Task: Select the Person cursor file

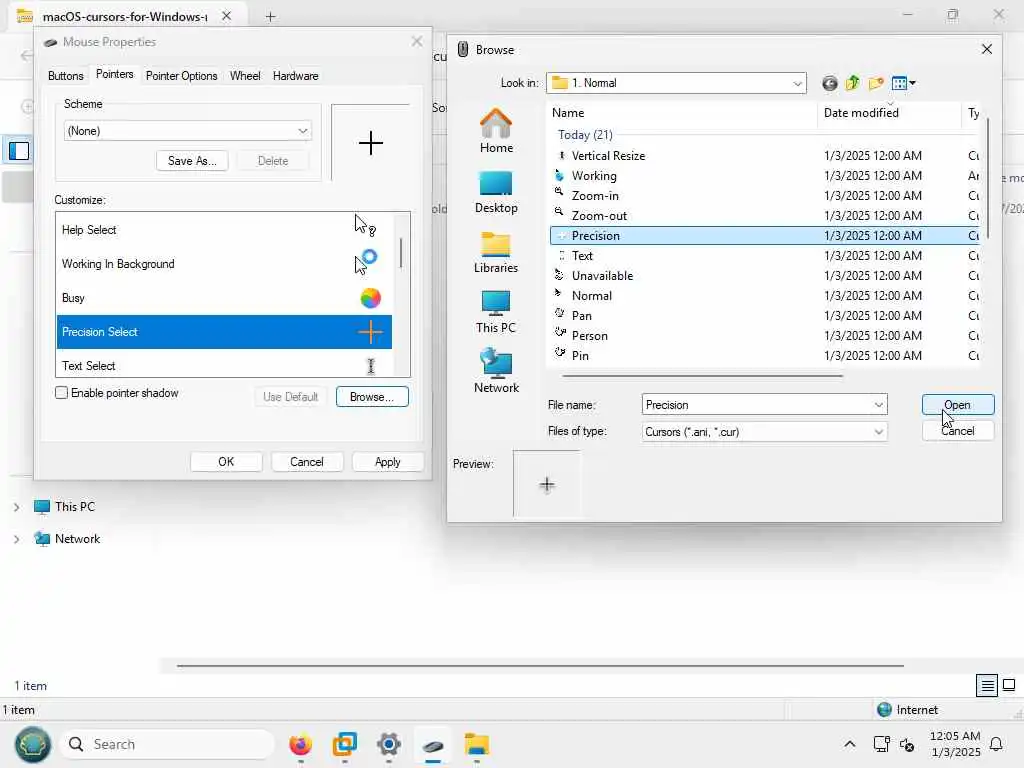Action: pyautogui.click(x=589, y=336)
